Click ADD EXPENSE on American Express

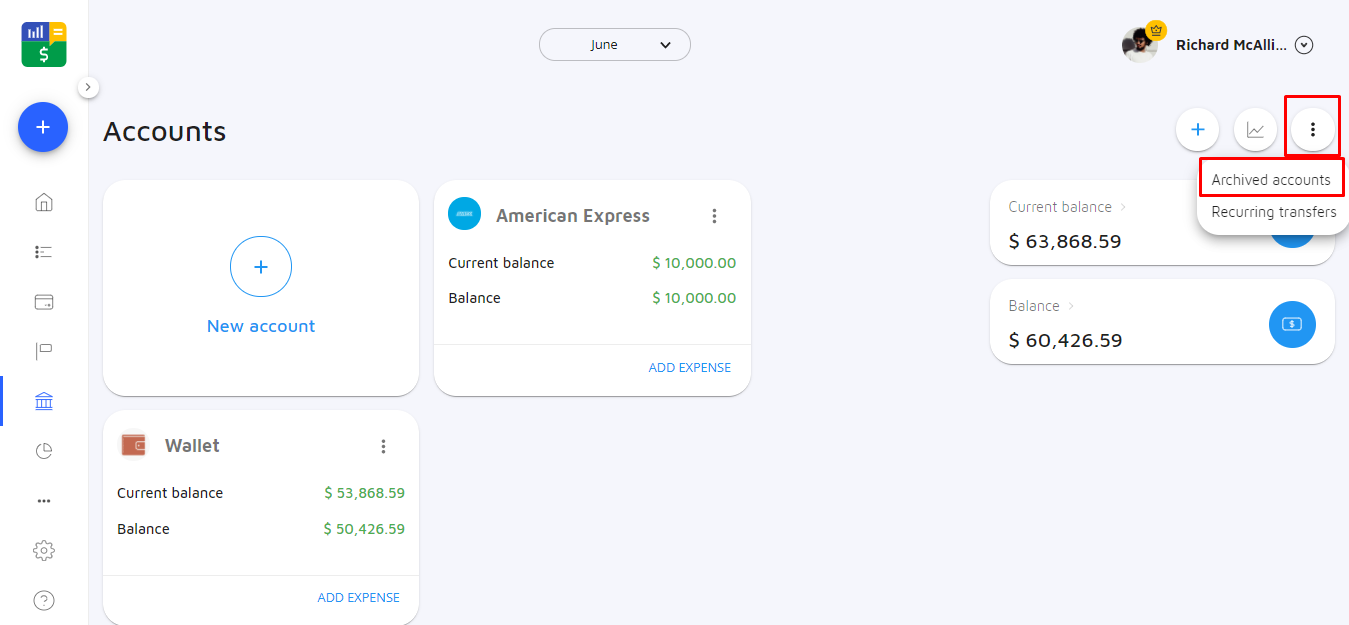(689, 368)
